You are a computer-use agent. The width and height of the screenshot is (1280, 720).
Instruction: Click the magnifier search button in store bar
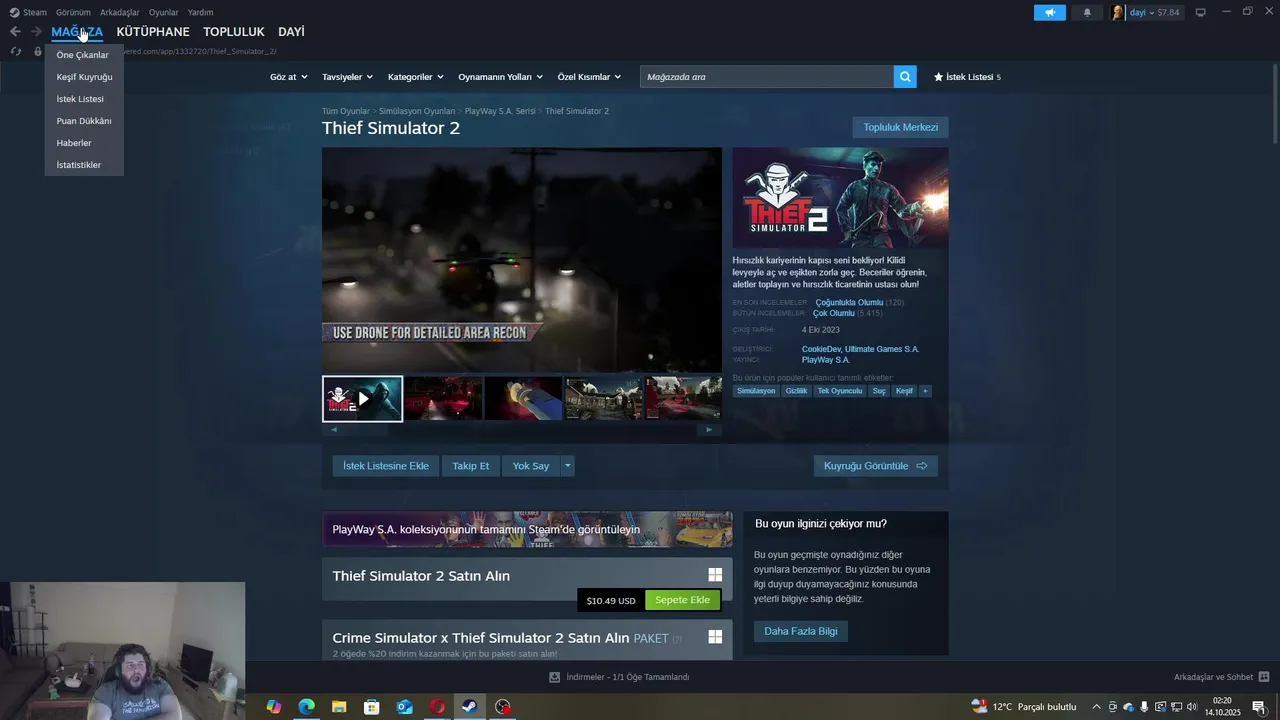(x=905, y=77)
